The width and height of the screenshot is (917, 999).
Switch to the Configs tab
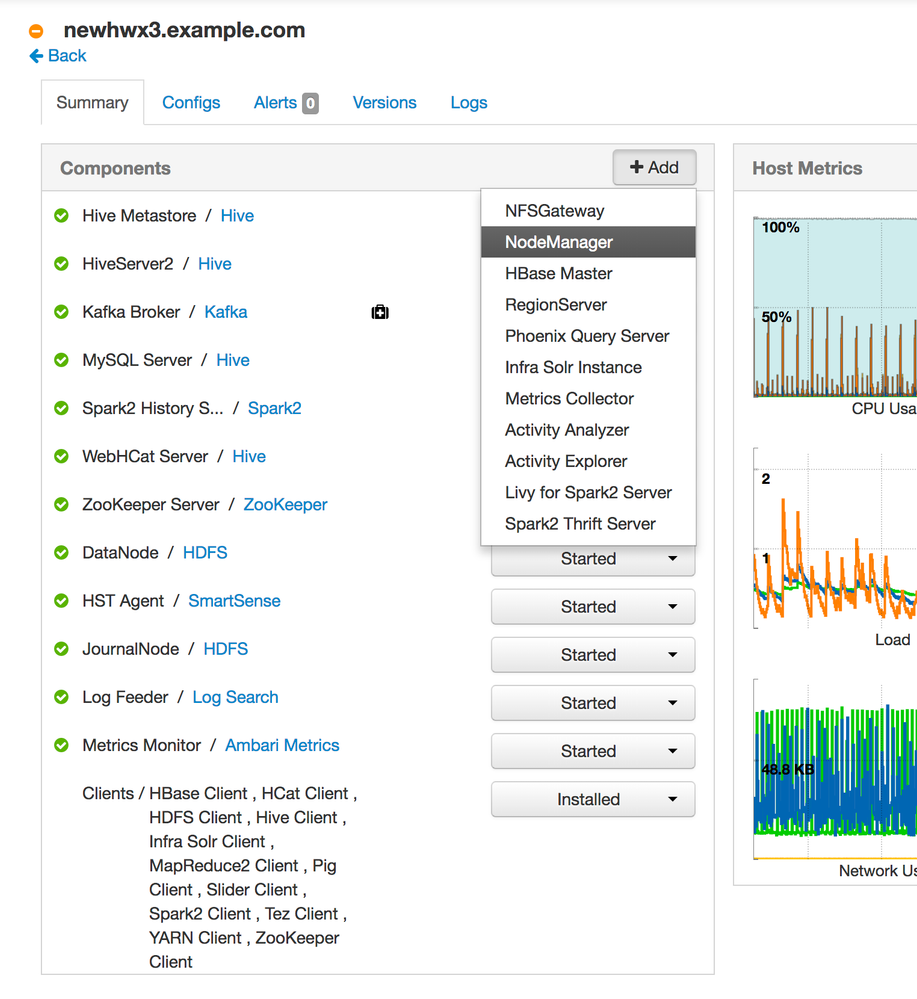(191, 102)
